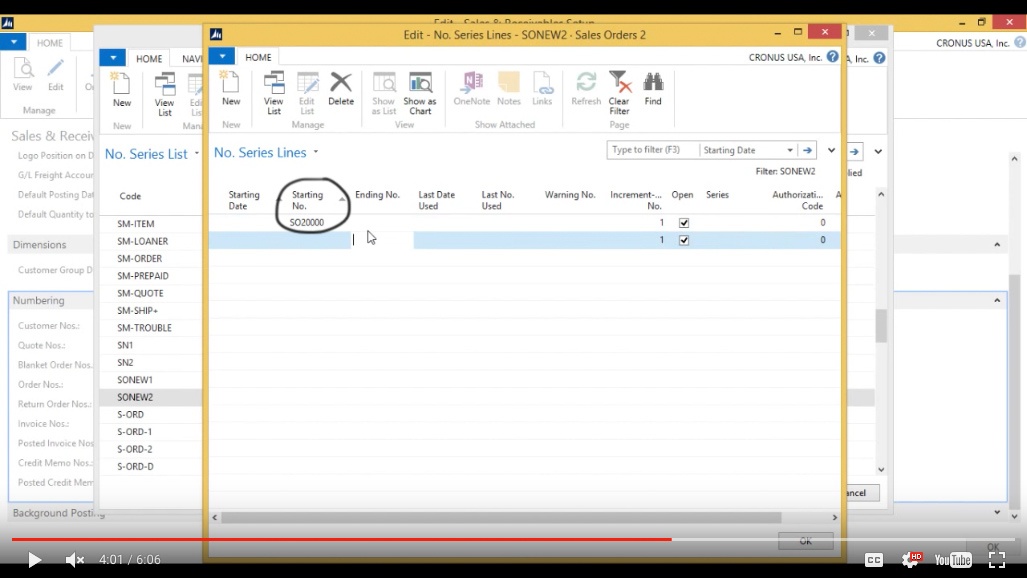Play the video
This screenshot has width=1027, height=578.
(34, 560)
